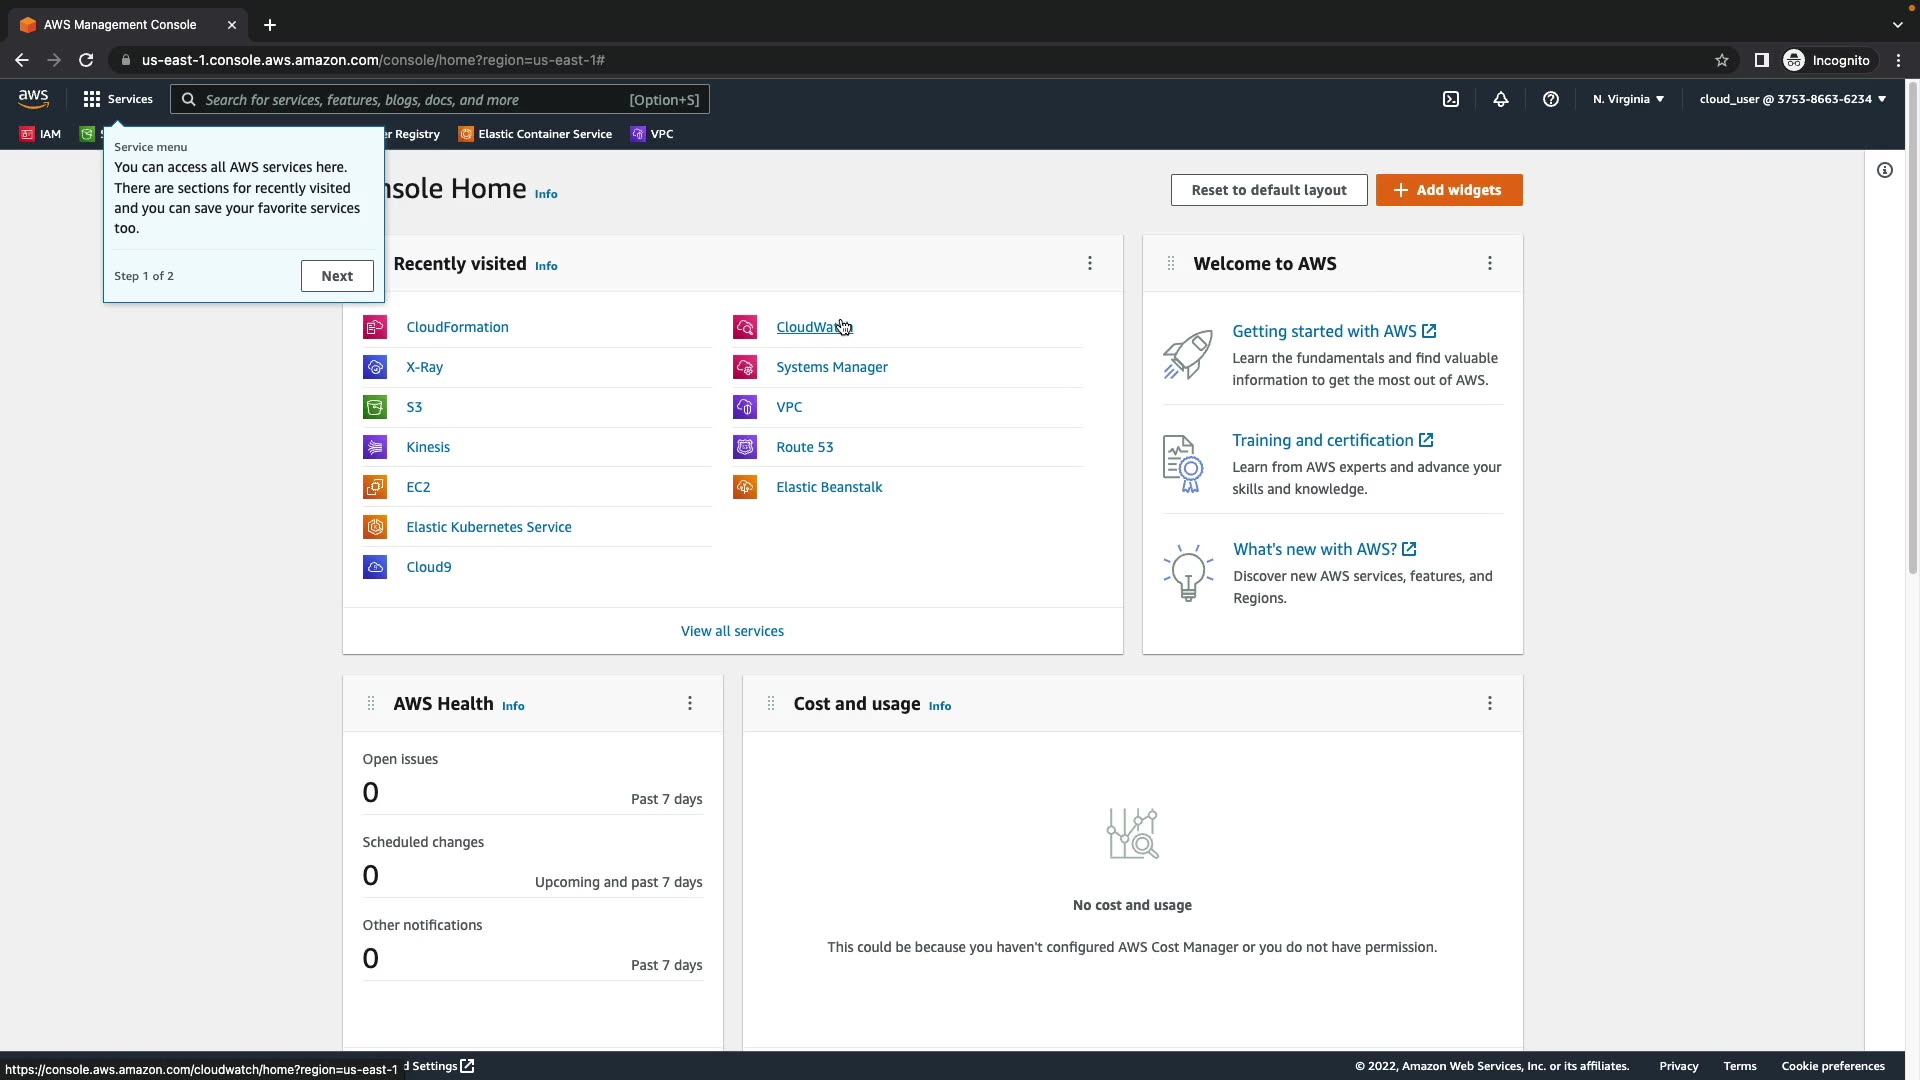1920x1080 pixels.
Task: Click the S3 bucket service icon
Action: [x=375, y=407]
